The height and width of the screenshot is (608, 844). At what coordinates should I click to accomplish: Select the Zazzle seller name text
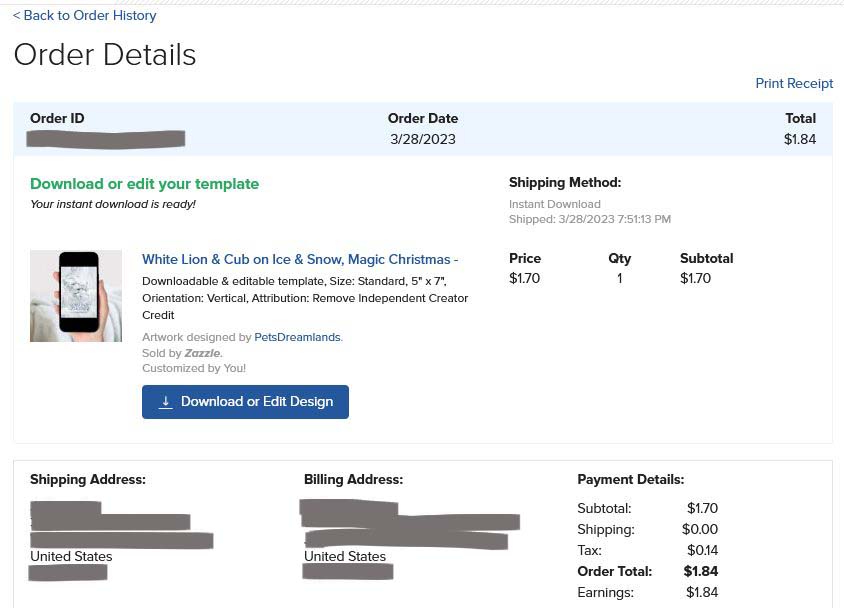(x=202, y=354)
